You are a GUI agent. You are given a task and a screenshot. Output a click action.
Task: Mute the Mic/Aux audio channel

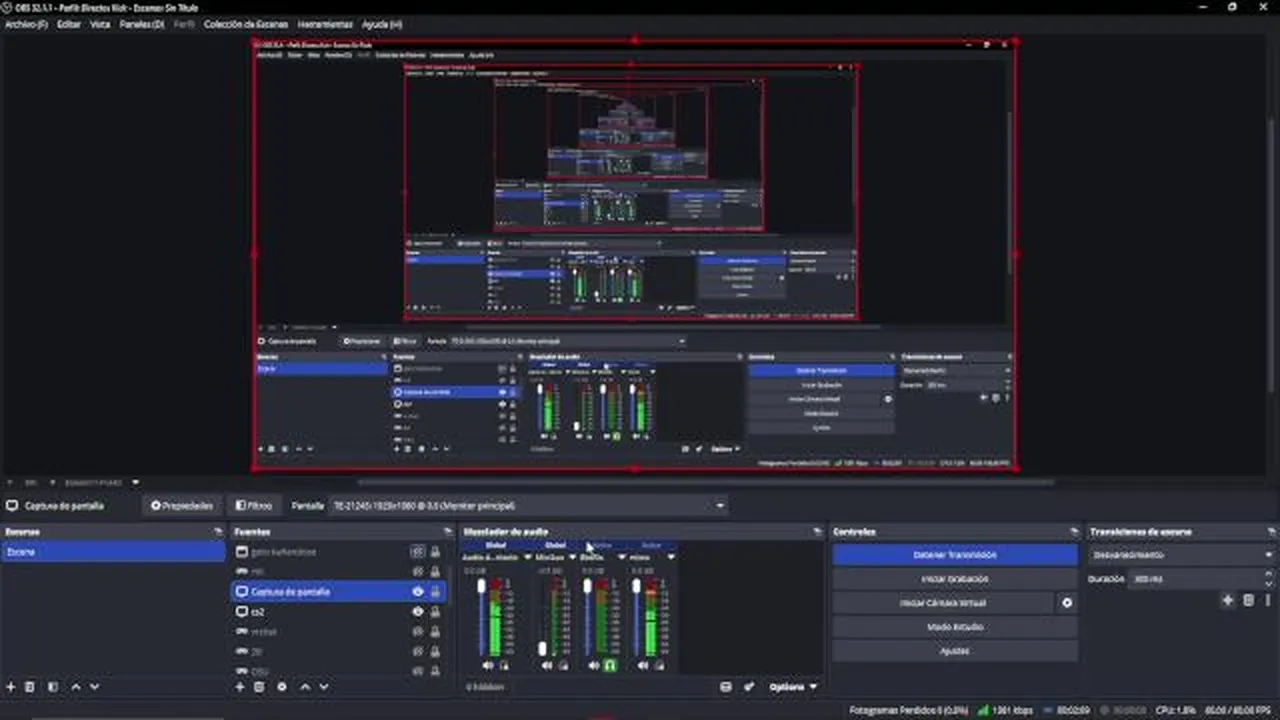coord(548,665)
